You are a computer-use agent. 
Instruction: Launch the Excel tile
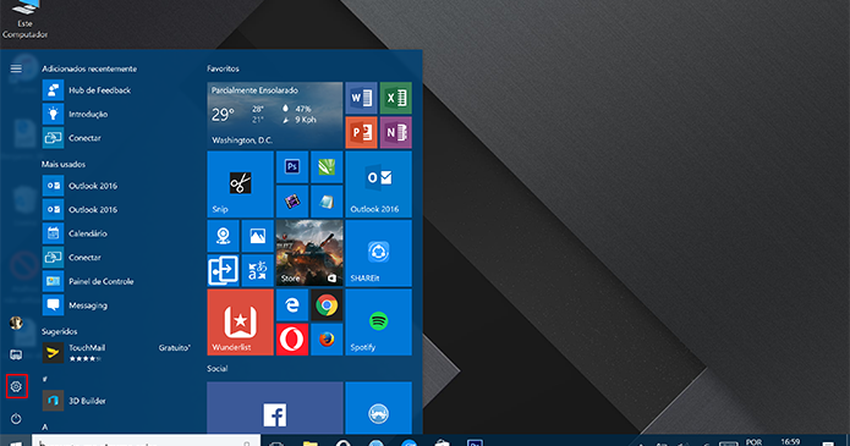[x=396, y=98]
